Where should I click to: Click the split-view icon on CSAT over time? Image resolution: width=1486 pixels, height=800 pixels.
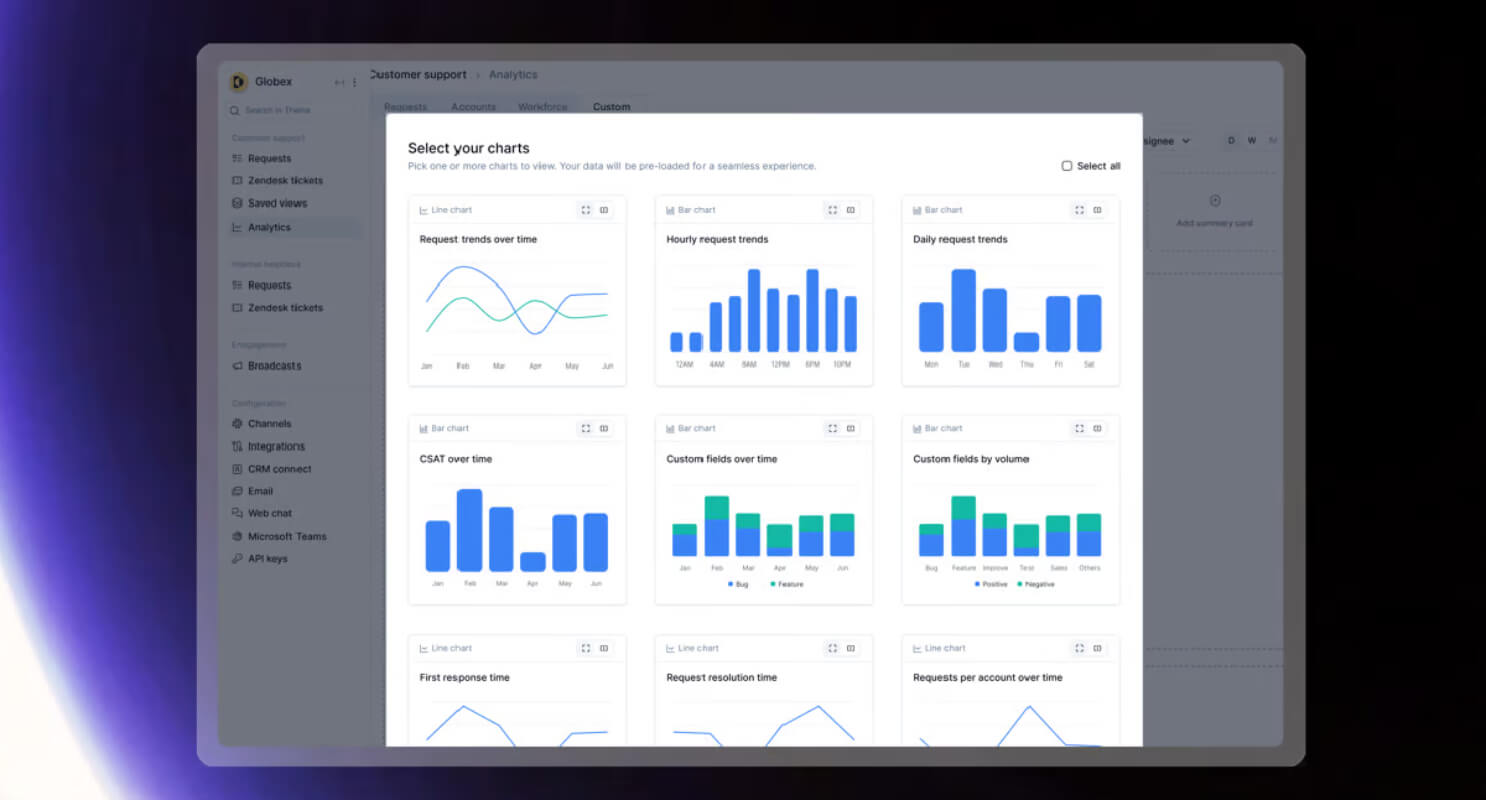pyautogui.click(x=604, y=428)
